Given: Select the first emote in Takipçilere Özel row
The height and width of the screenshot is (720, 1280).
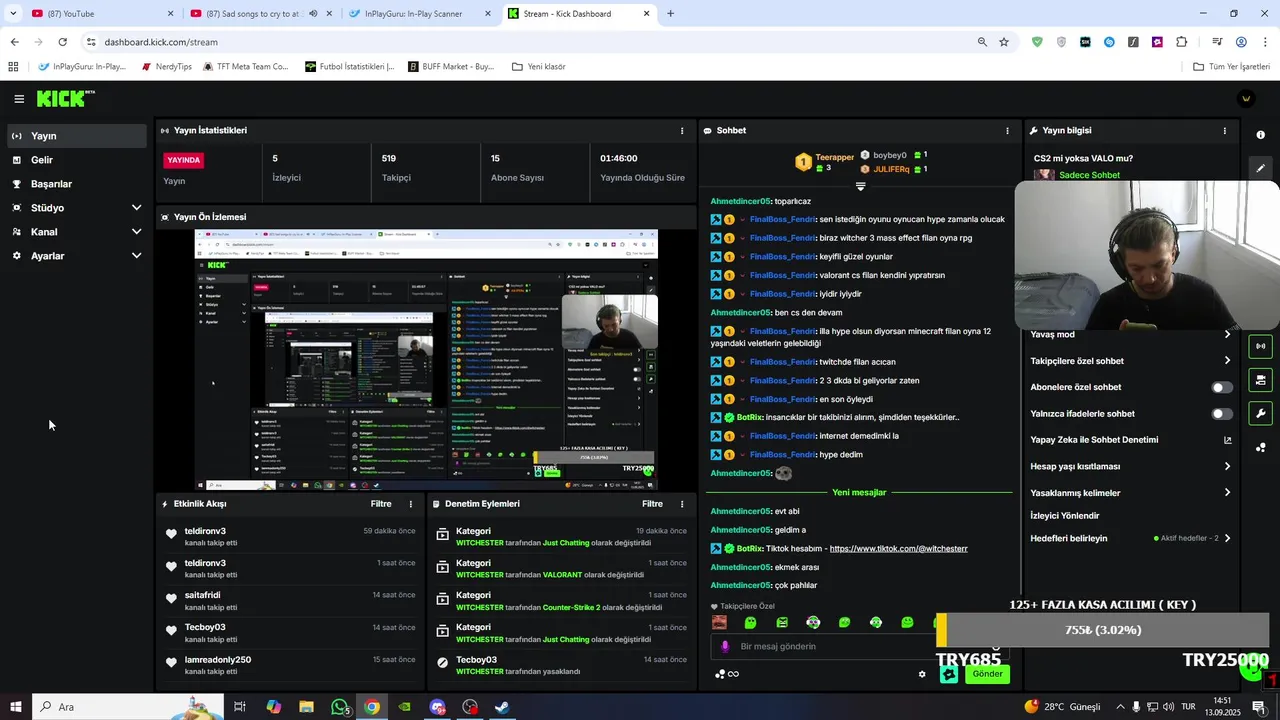Looking at the screenshot, I should point(719,622).
